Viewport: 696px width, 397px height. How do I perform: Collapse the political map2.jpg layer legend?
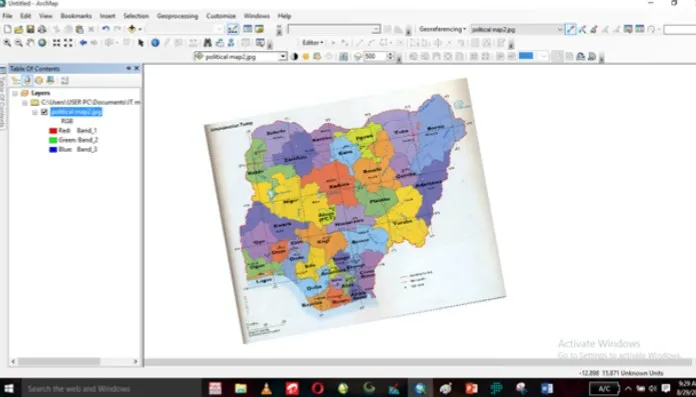click(x=34, y=112)
